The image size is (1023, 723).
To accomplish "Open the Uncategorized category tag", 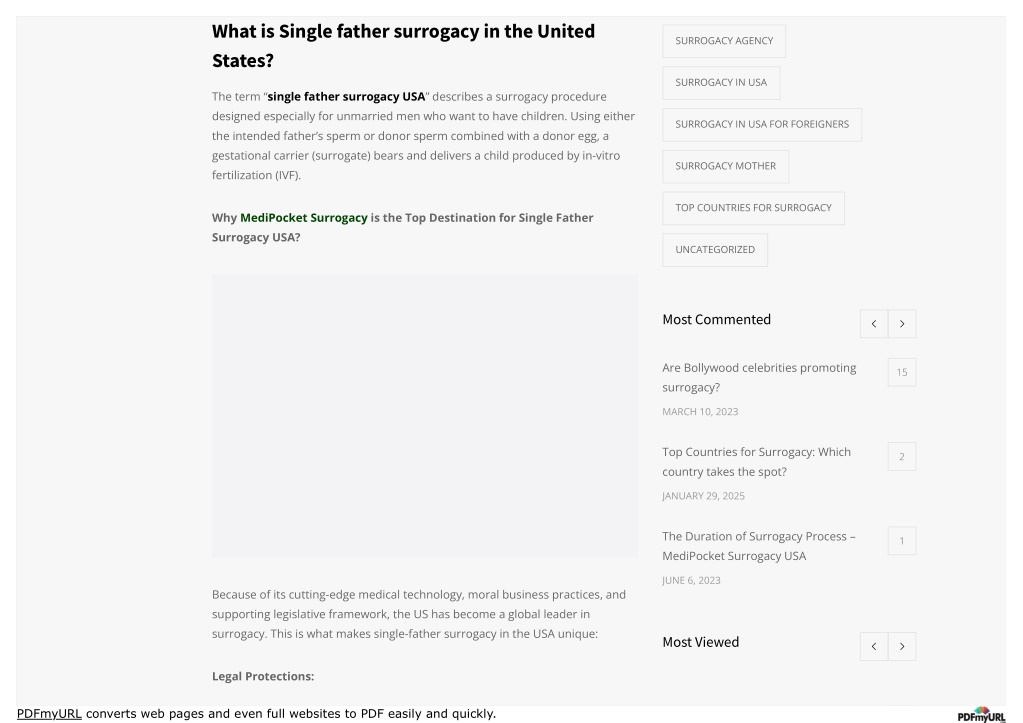I will point(715,250).
